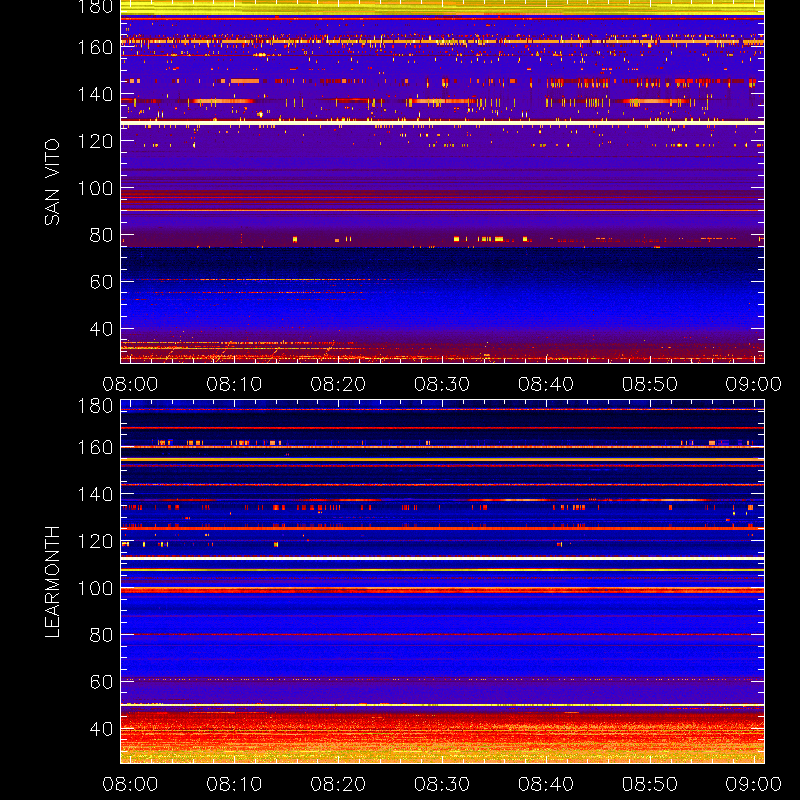Click San Vito plot's 100 frequency label

[95, 188]
